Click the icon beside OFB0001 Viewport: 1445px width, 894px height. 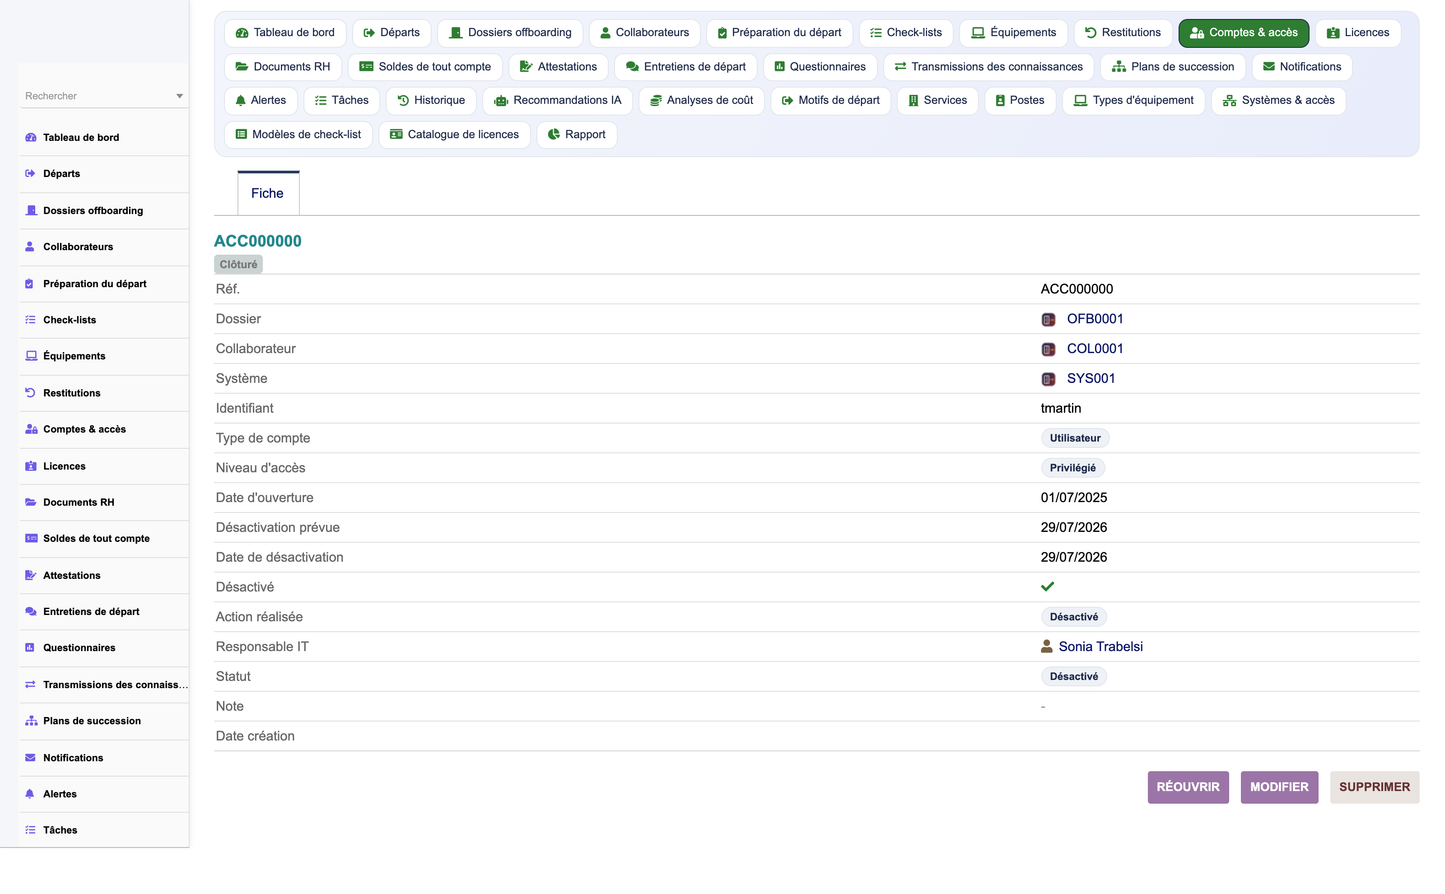pyautogui.click(x=1048, y=320)
